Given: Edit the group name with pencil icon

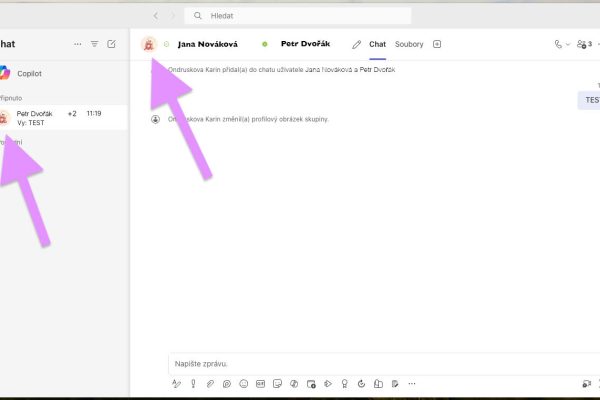Looking at the screenshot, I should pyautogui.click(x=357, y=45).
